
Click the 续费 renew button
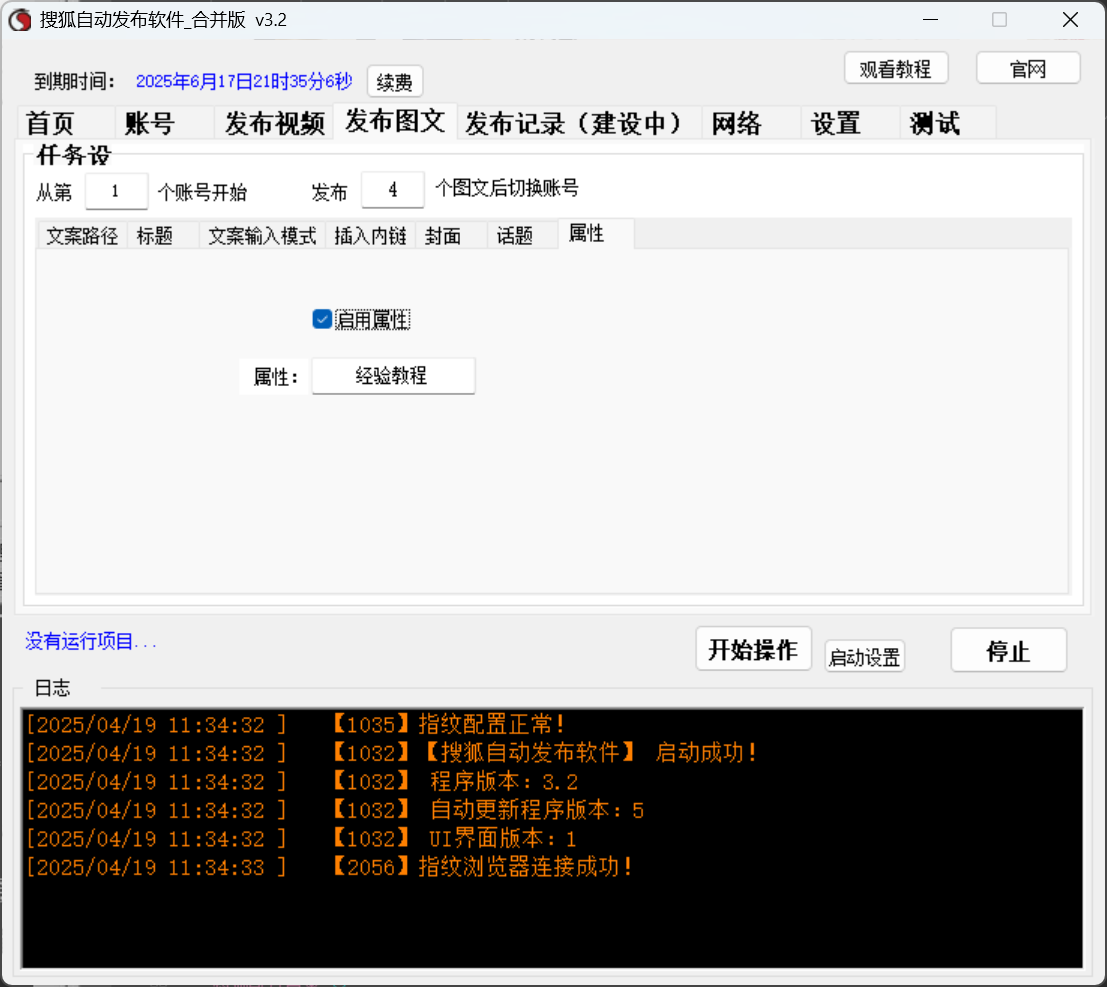pyautogui.click(x=395, y=82)
